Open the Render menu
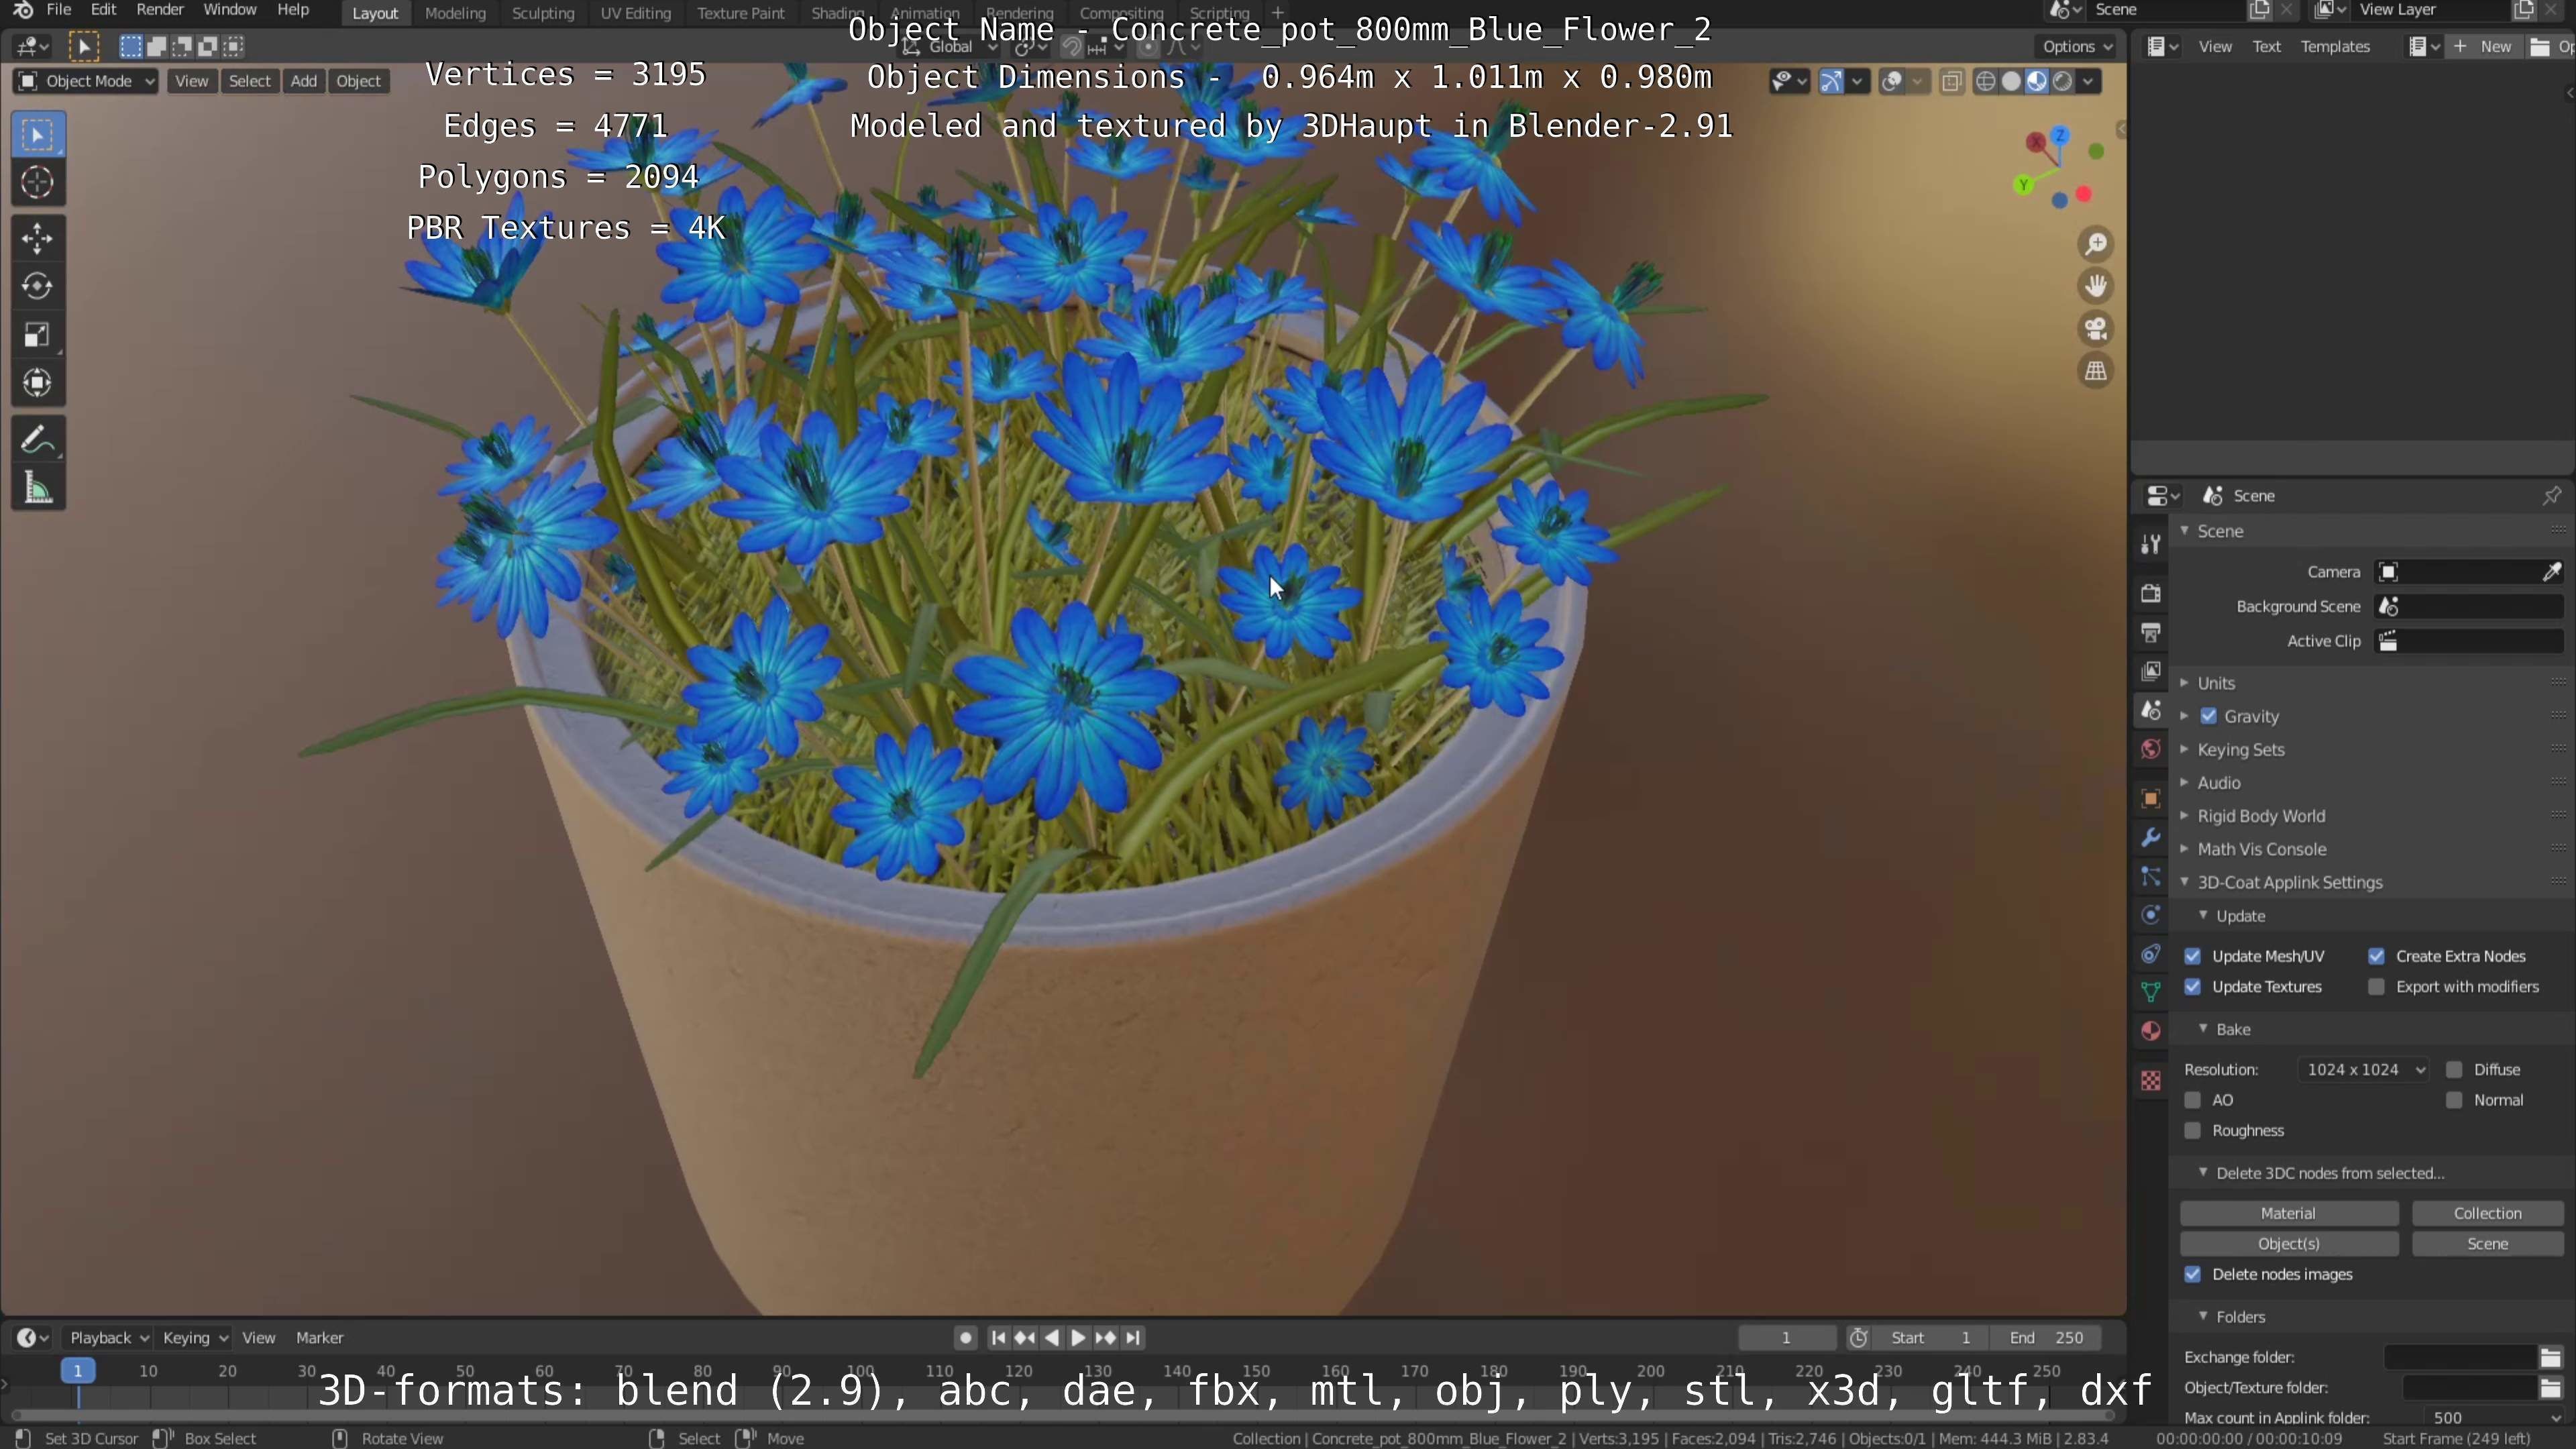Screen dimensions: 2576x1449 160,10
